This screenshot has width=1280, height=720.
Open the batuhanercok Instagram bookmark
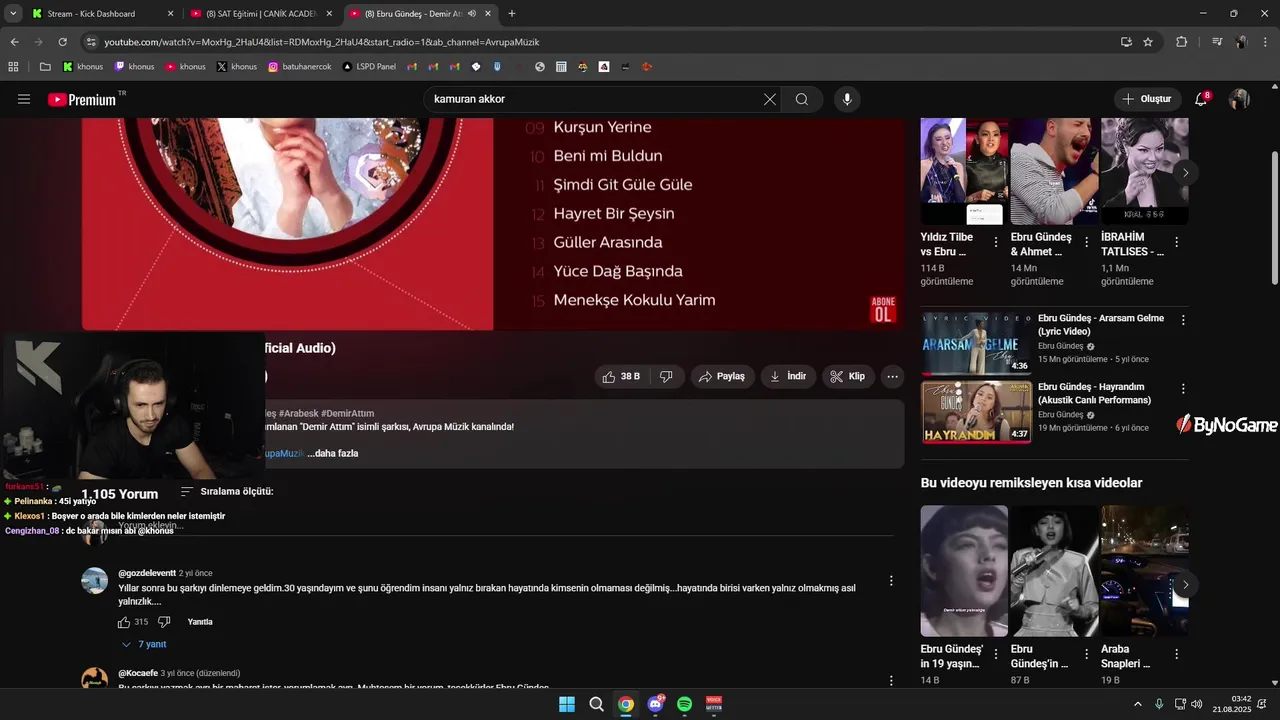coord(299,67)
